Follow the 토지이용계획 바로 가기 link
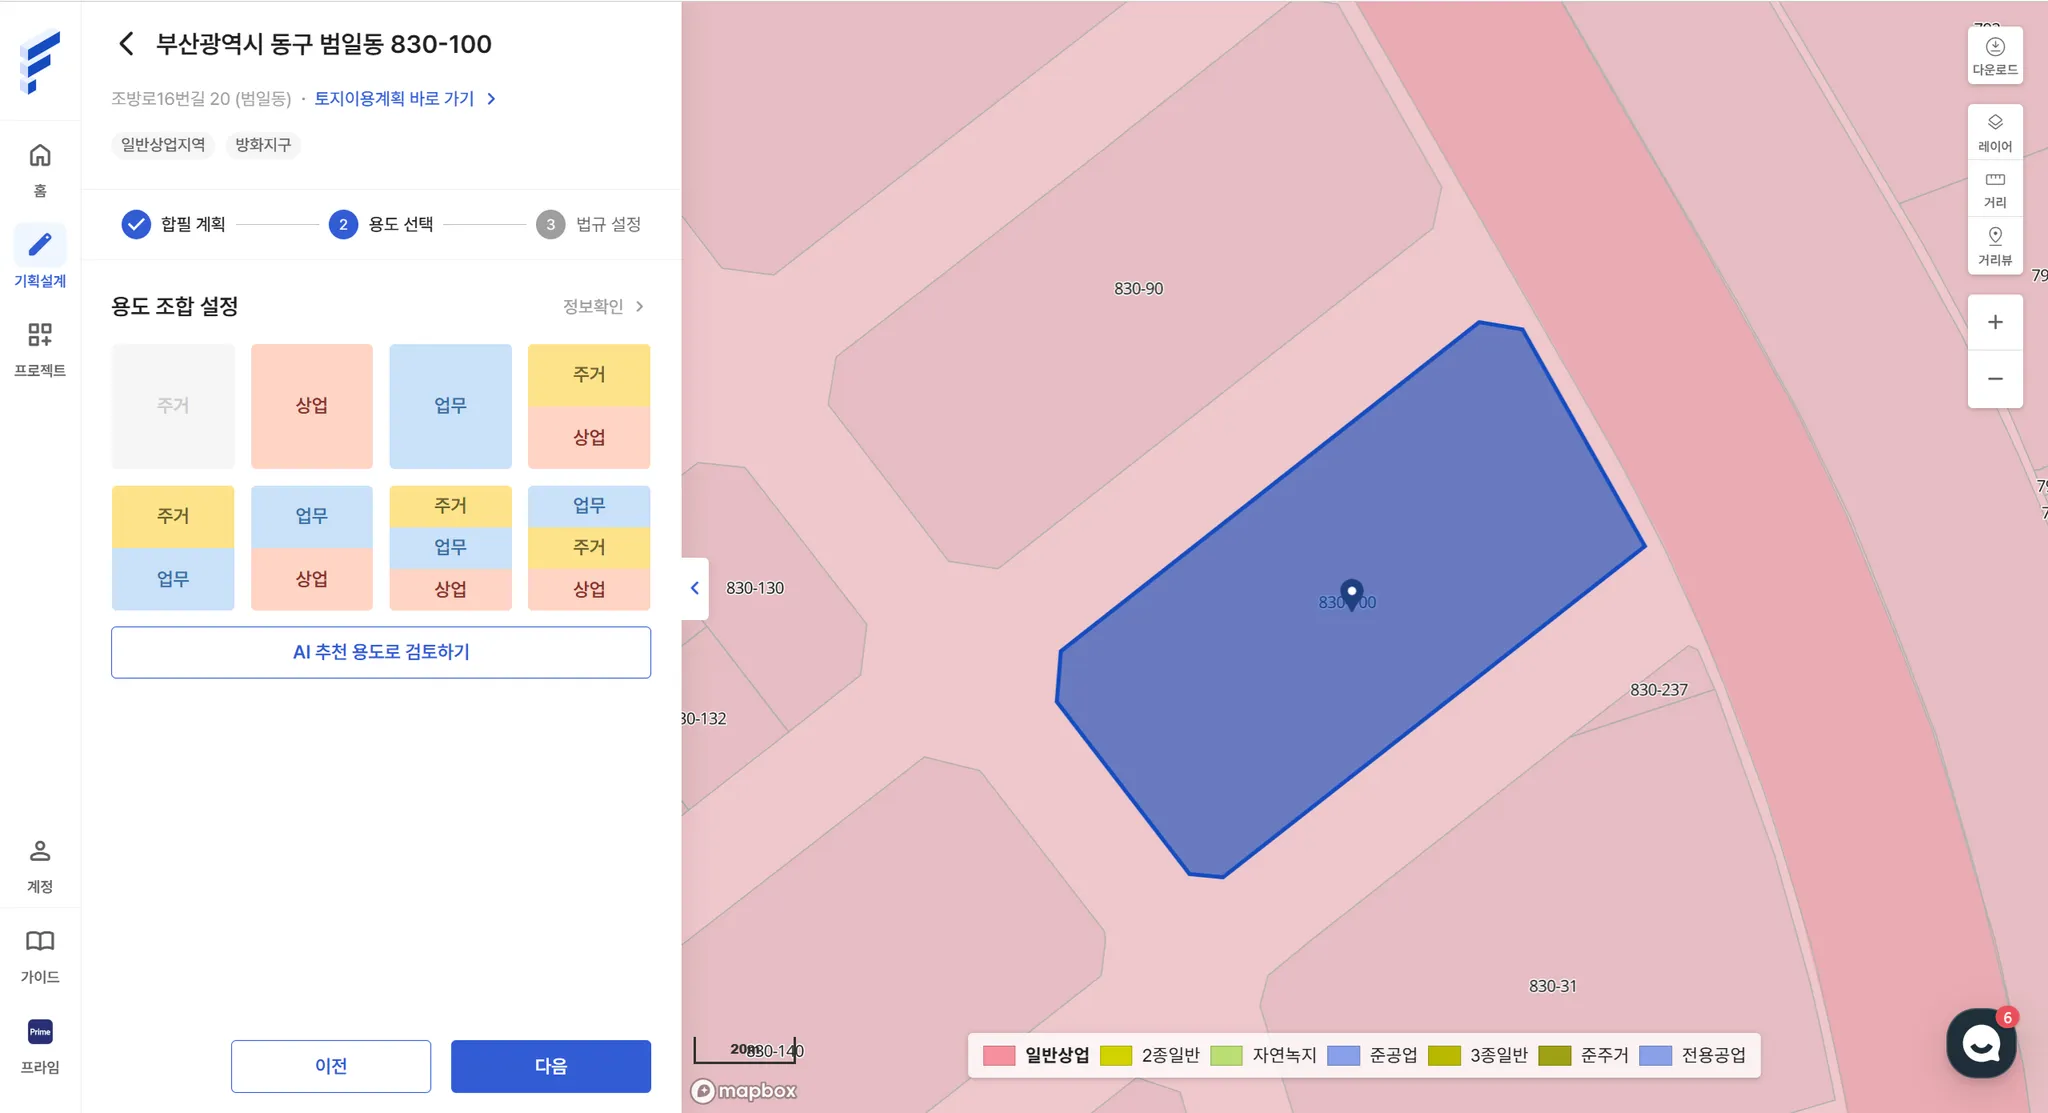The height and width of the screenshot is (1113, 2048). (404, 98)
